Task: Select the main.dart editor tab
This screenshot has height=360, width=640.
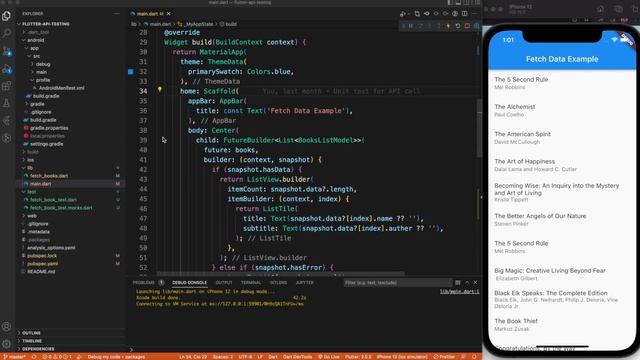Action: [x=149, y=13]
